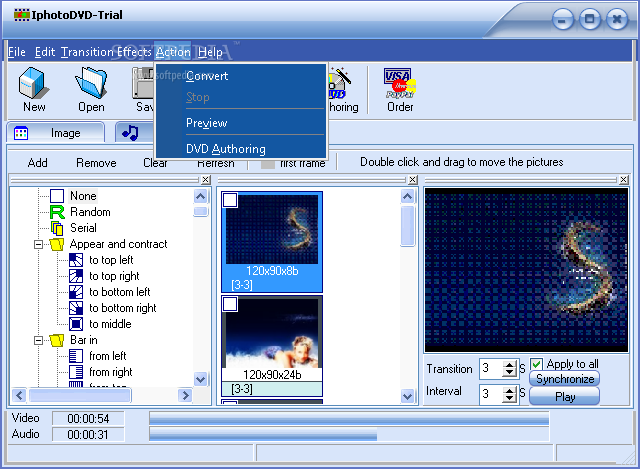Tick the checkbox on the 120x90x24b thumbnail
This screenshot has width=640, height=469.
pyautogui.click(x=230, y=304)
